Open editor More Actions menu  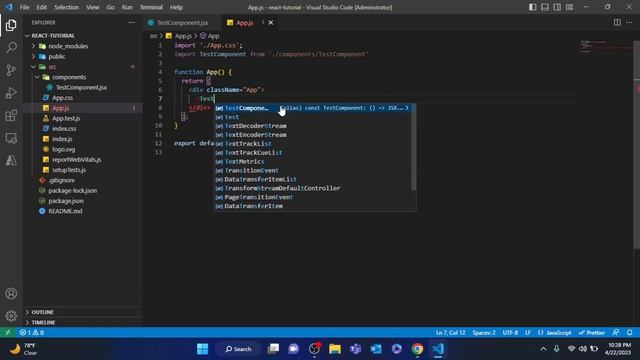coord(629,22)
